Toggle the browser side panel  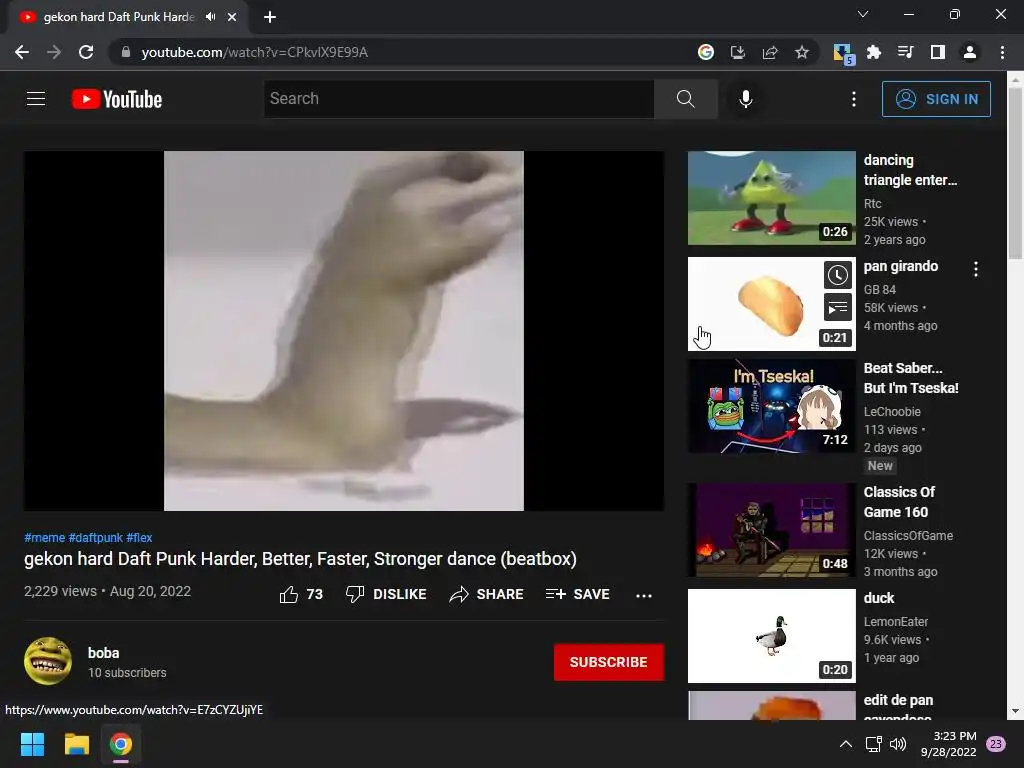(938, 52)
